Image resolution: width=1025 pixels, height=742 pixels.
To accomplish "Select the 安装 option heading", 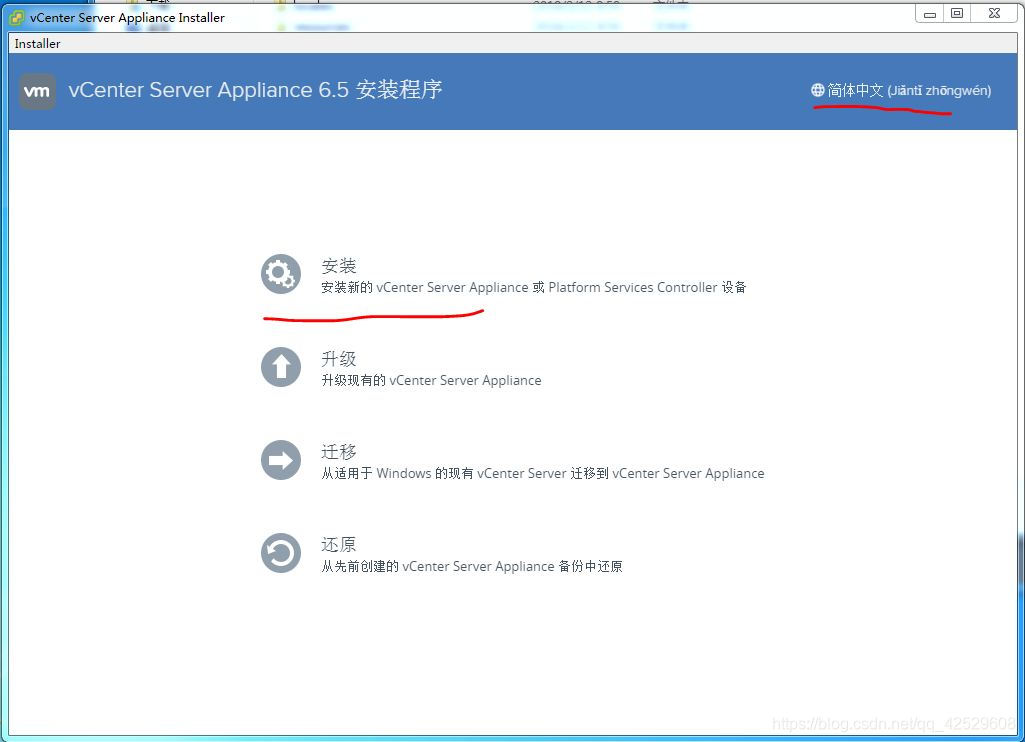I will (x=339, y=266).
